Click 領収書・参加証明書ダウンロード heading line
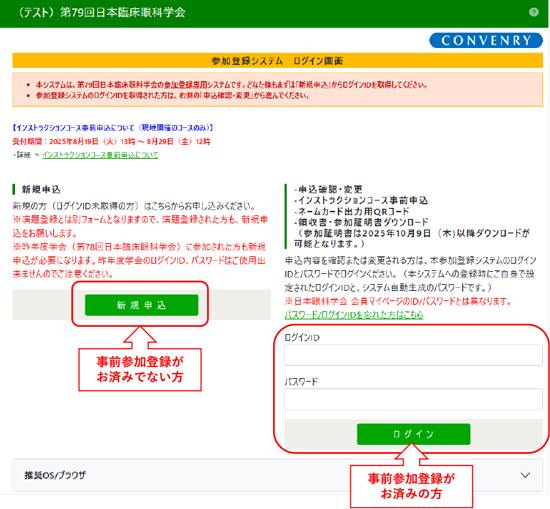 (361, 222)
